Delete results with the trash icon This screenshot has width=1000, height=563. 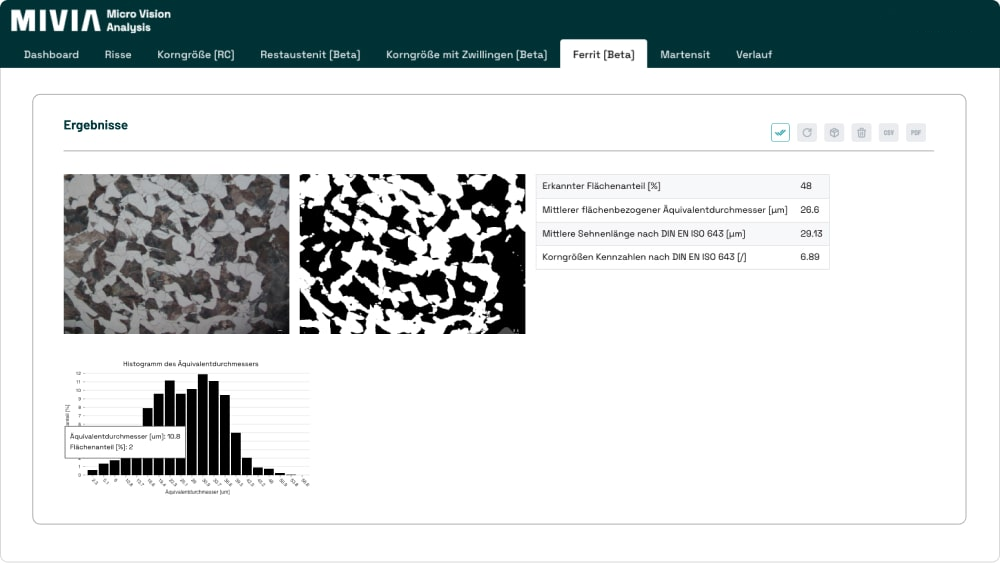pos(861,132)
